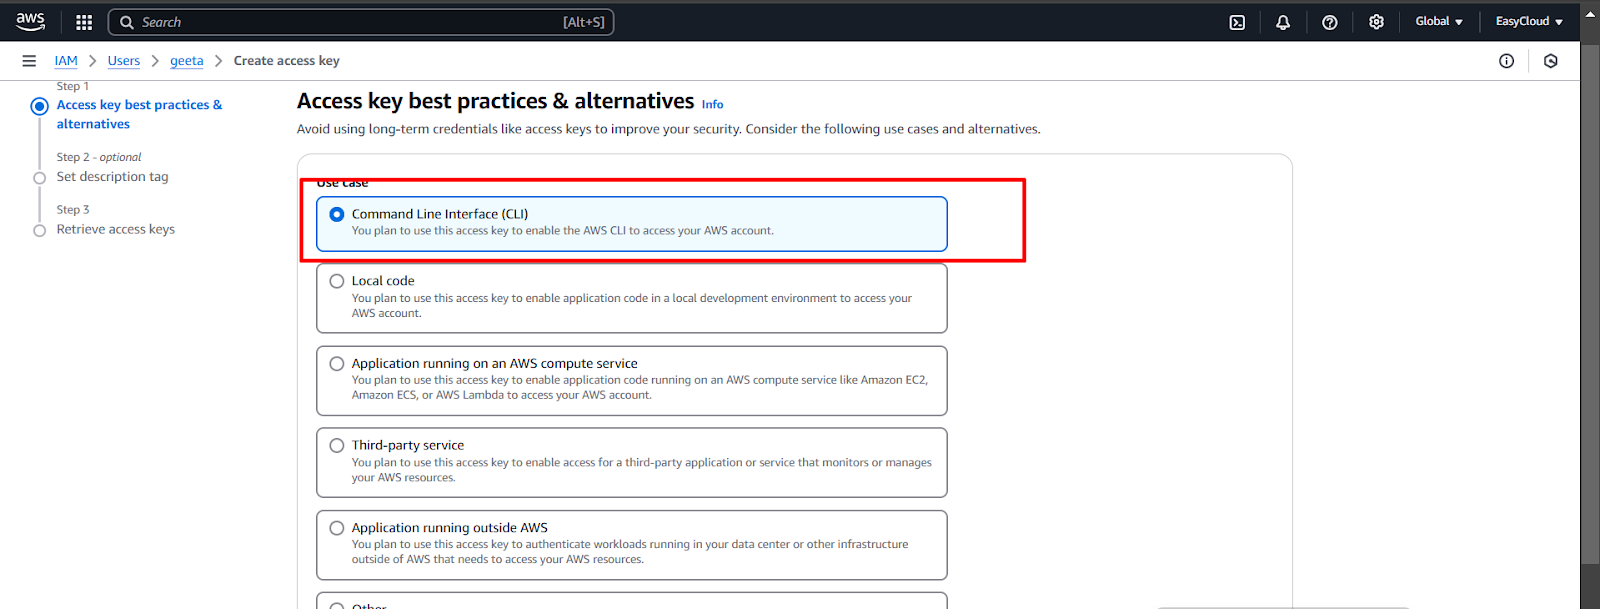Open the AWS home logo
This screenshot has width=1600, height=609.
(x=30, y=21)
